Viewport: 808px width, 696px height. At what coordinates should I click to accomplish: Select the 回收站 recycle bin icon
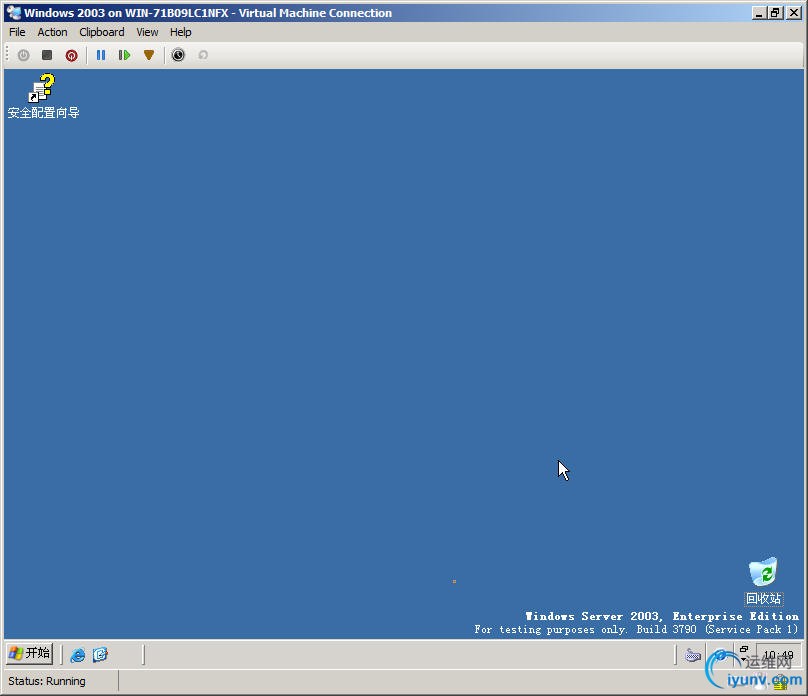click(x=764, y=581)
